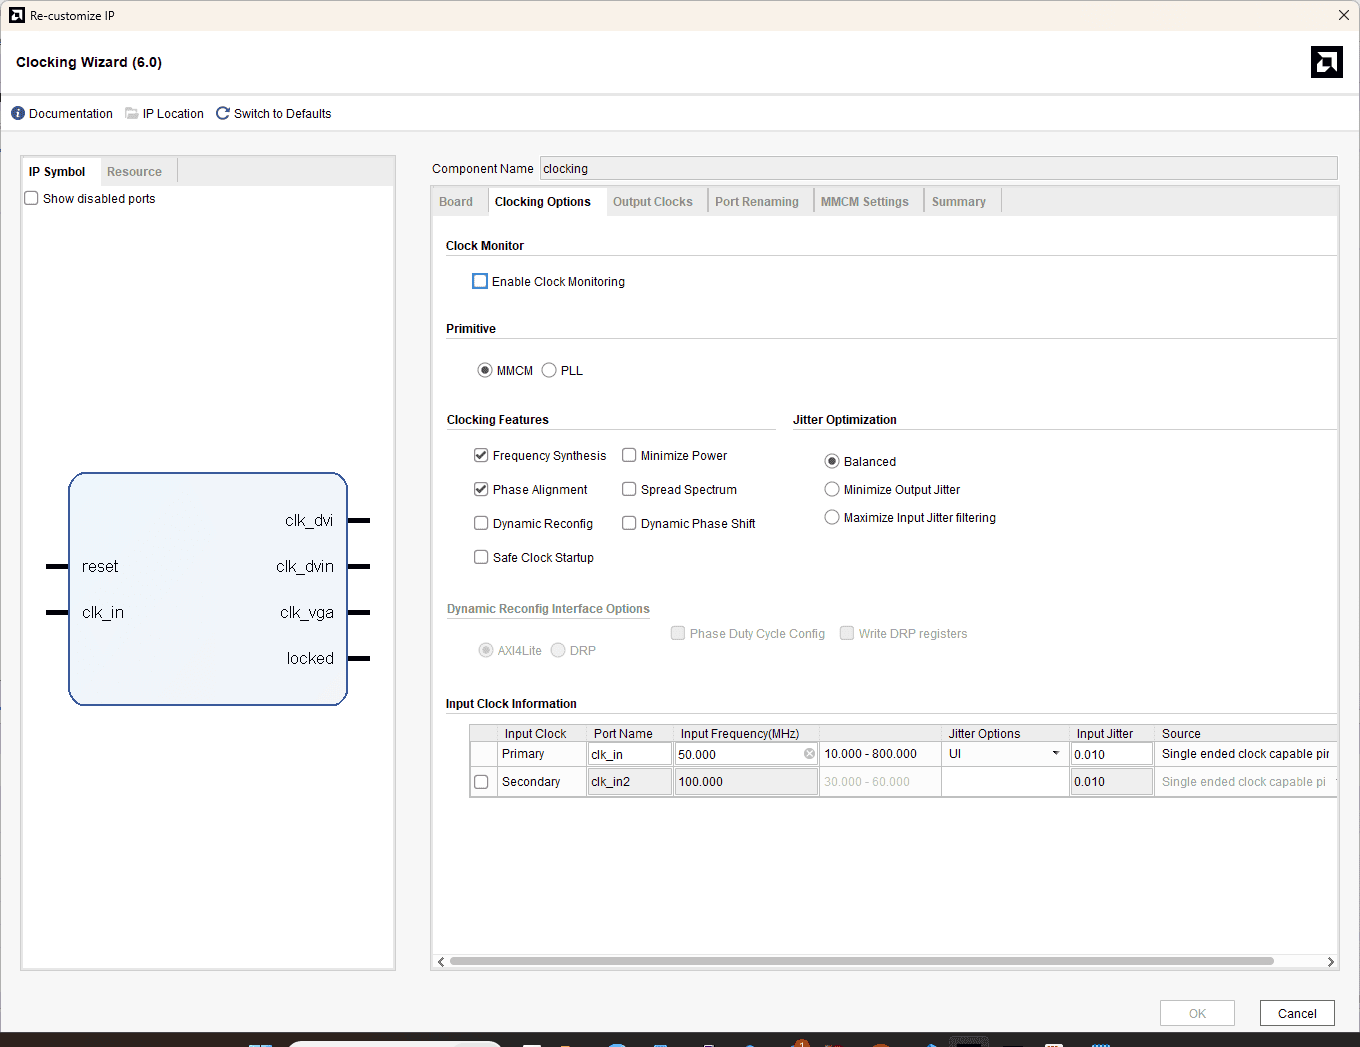The image size is (1360, 1047).
Task: Toggle the Minimize Power checkbox
Action: 629,456
